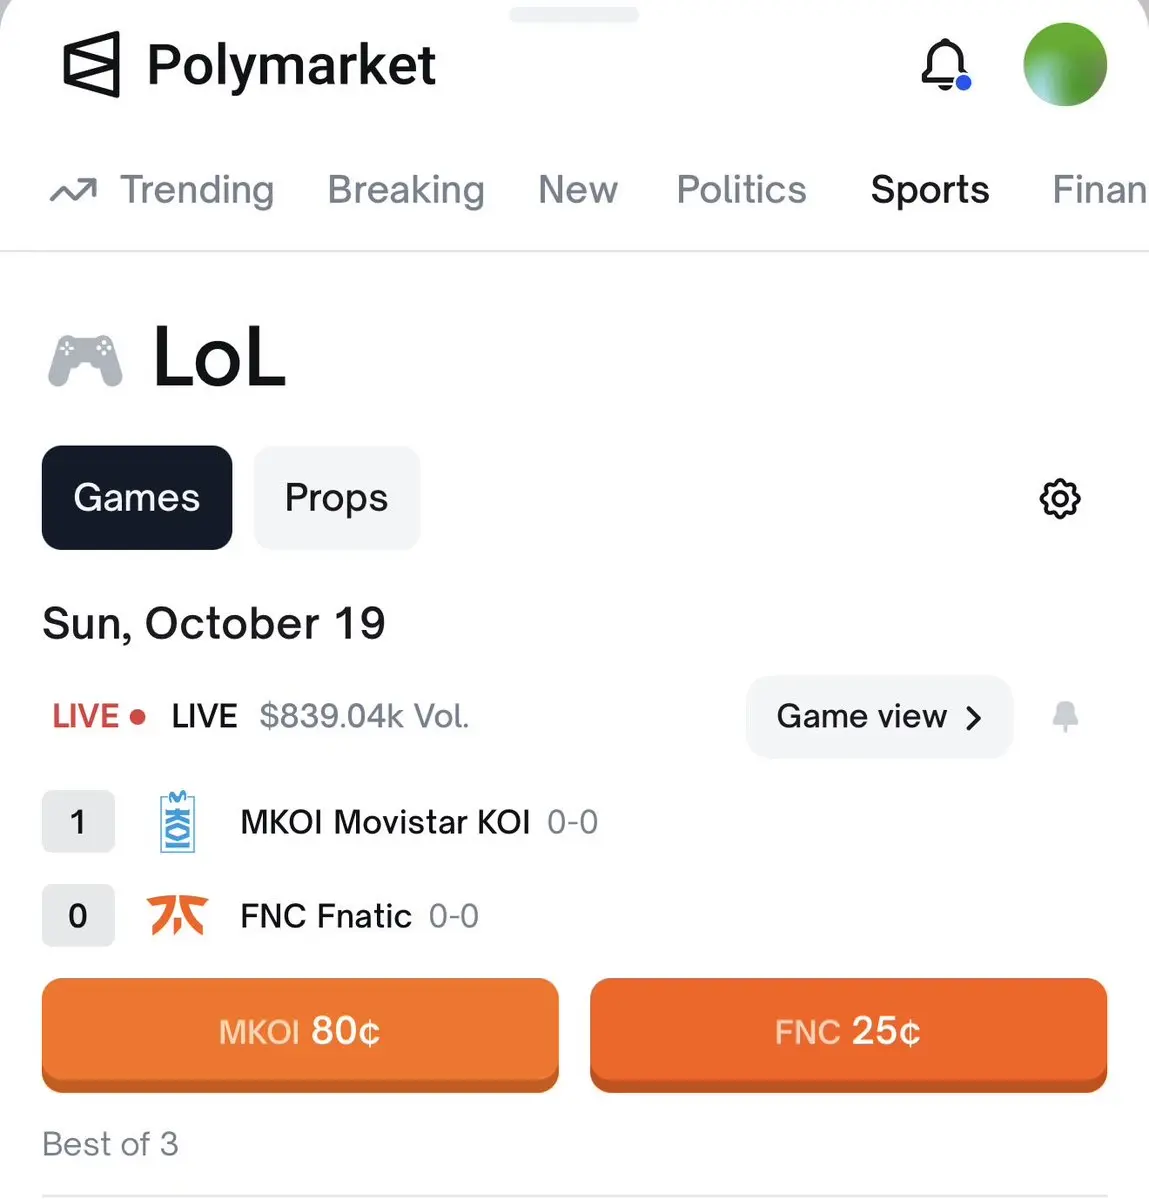The height and width of the screenshot is (1199, 1149).
Task: Toggle match alert bell for MKOI vs FNC
Action: coord(1065,716)
